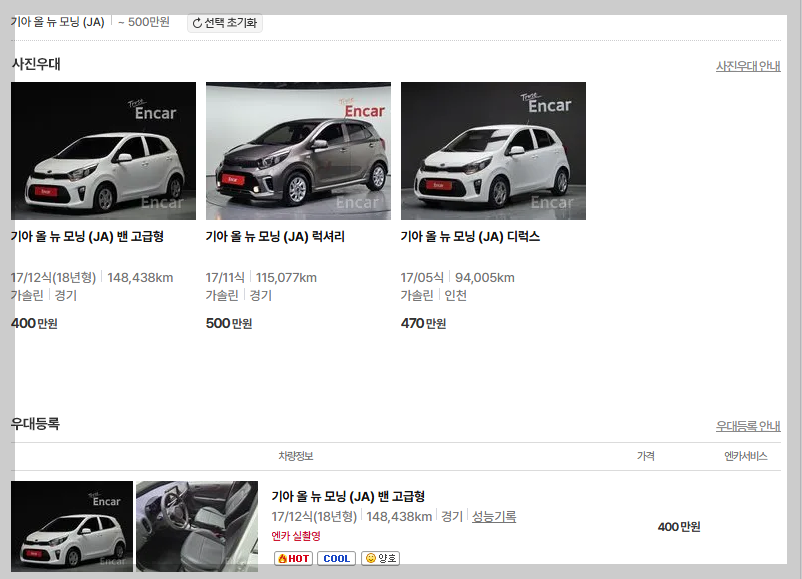This screenshot has height=579, width=802.
Task: Click the reset icon on 선택 초기화 button
Action: (196, 21)
